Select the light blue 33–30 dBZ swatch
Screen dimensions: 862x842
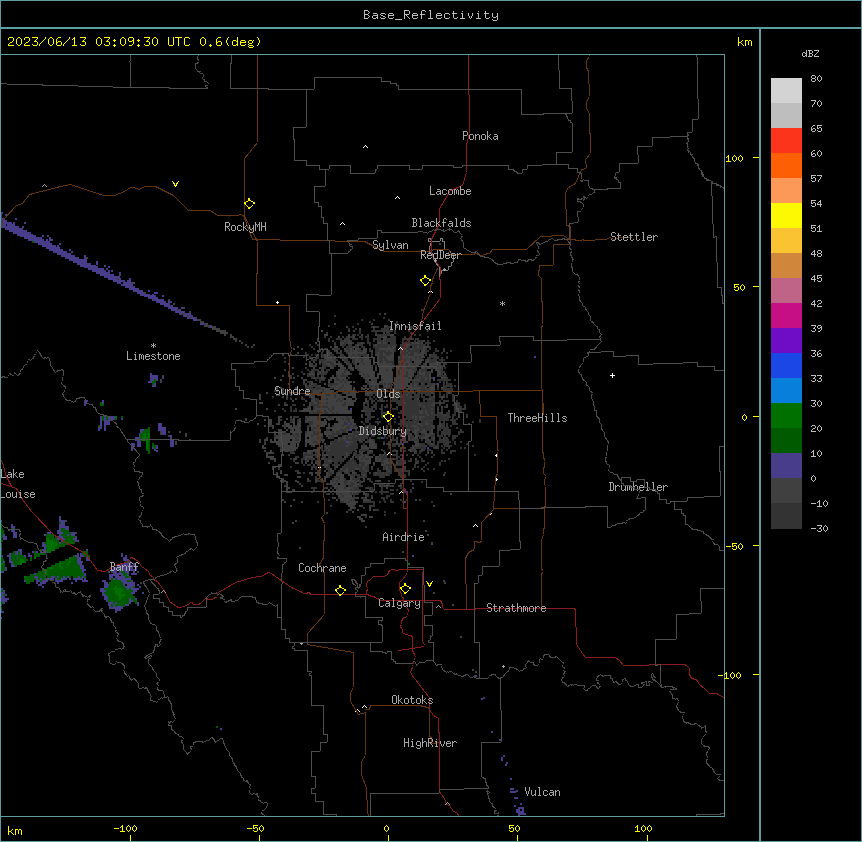[x=786, y=390]
